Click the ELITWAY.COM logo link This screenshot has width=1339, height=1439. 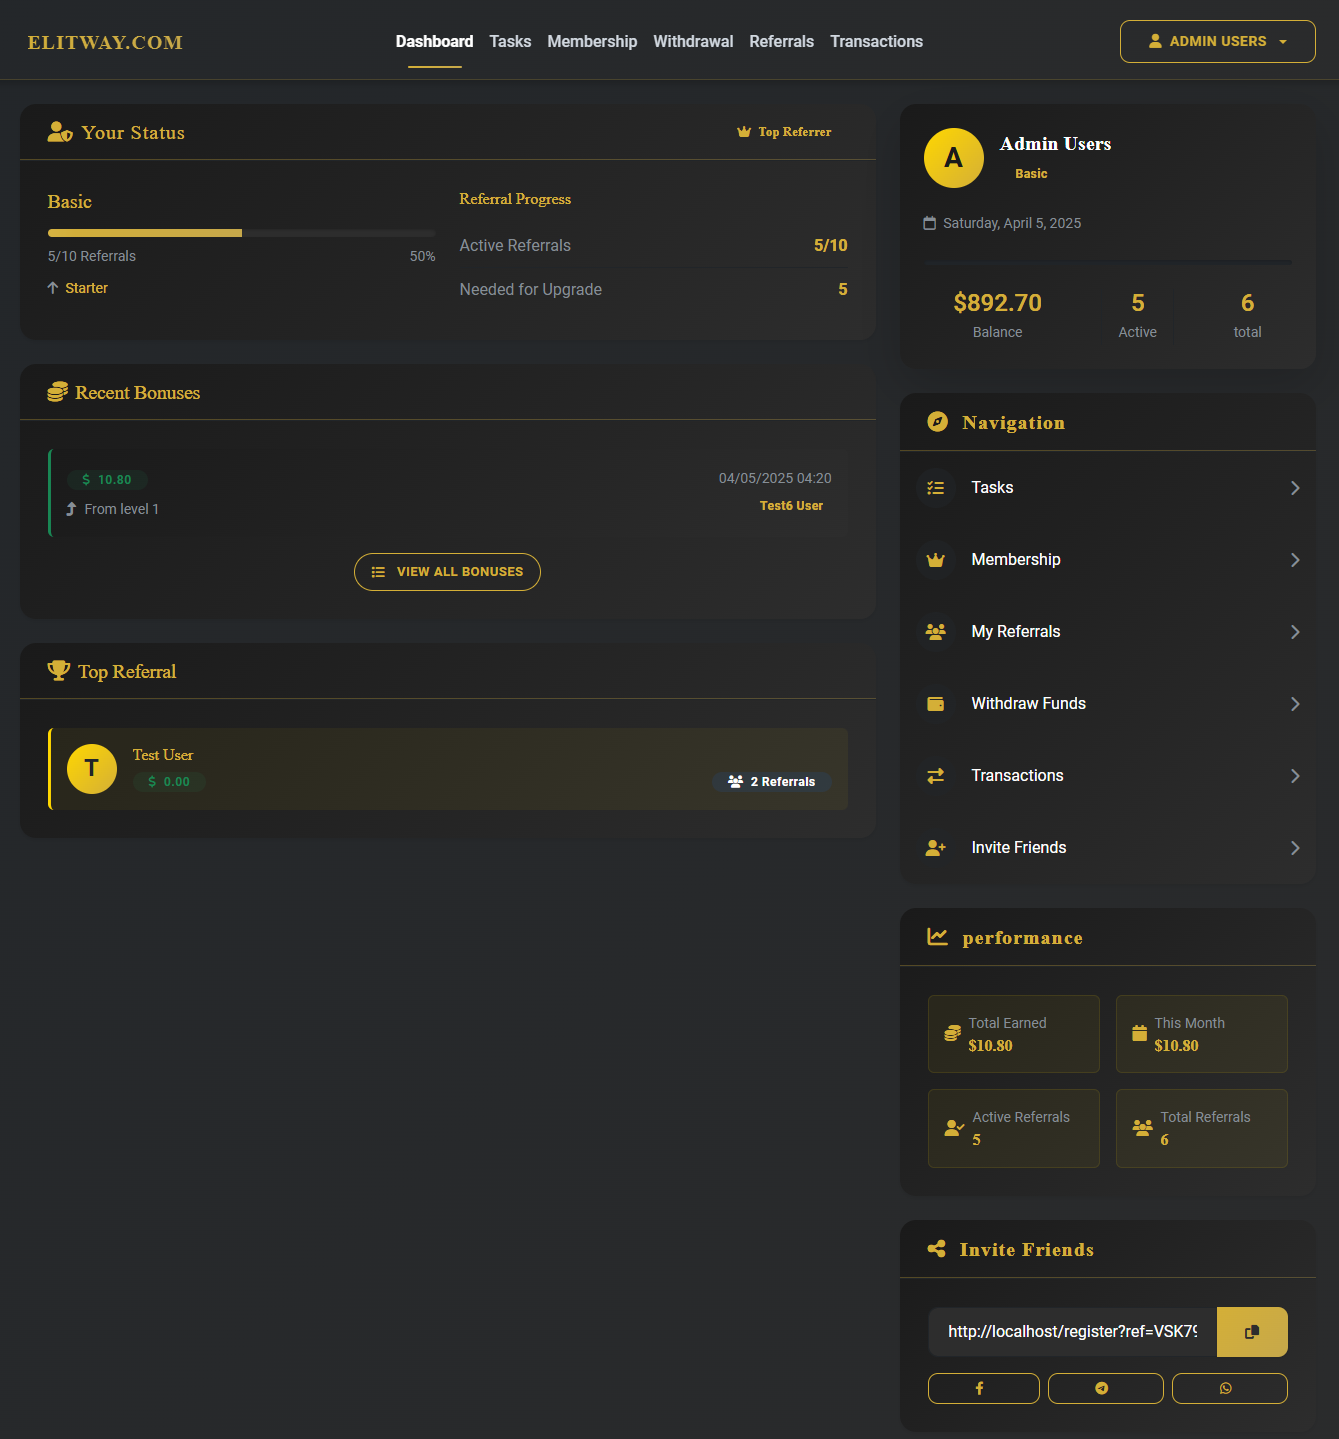[x=105, y=43]
